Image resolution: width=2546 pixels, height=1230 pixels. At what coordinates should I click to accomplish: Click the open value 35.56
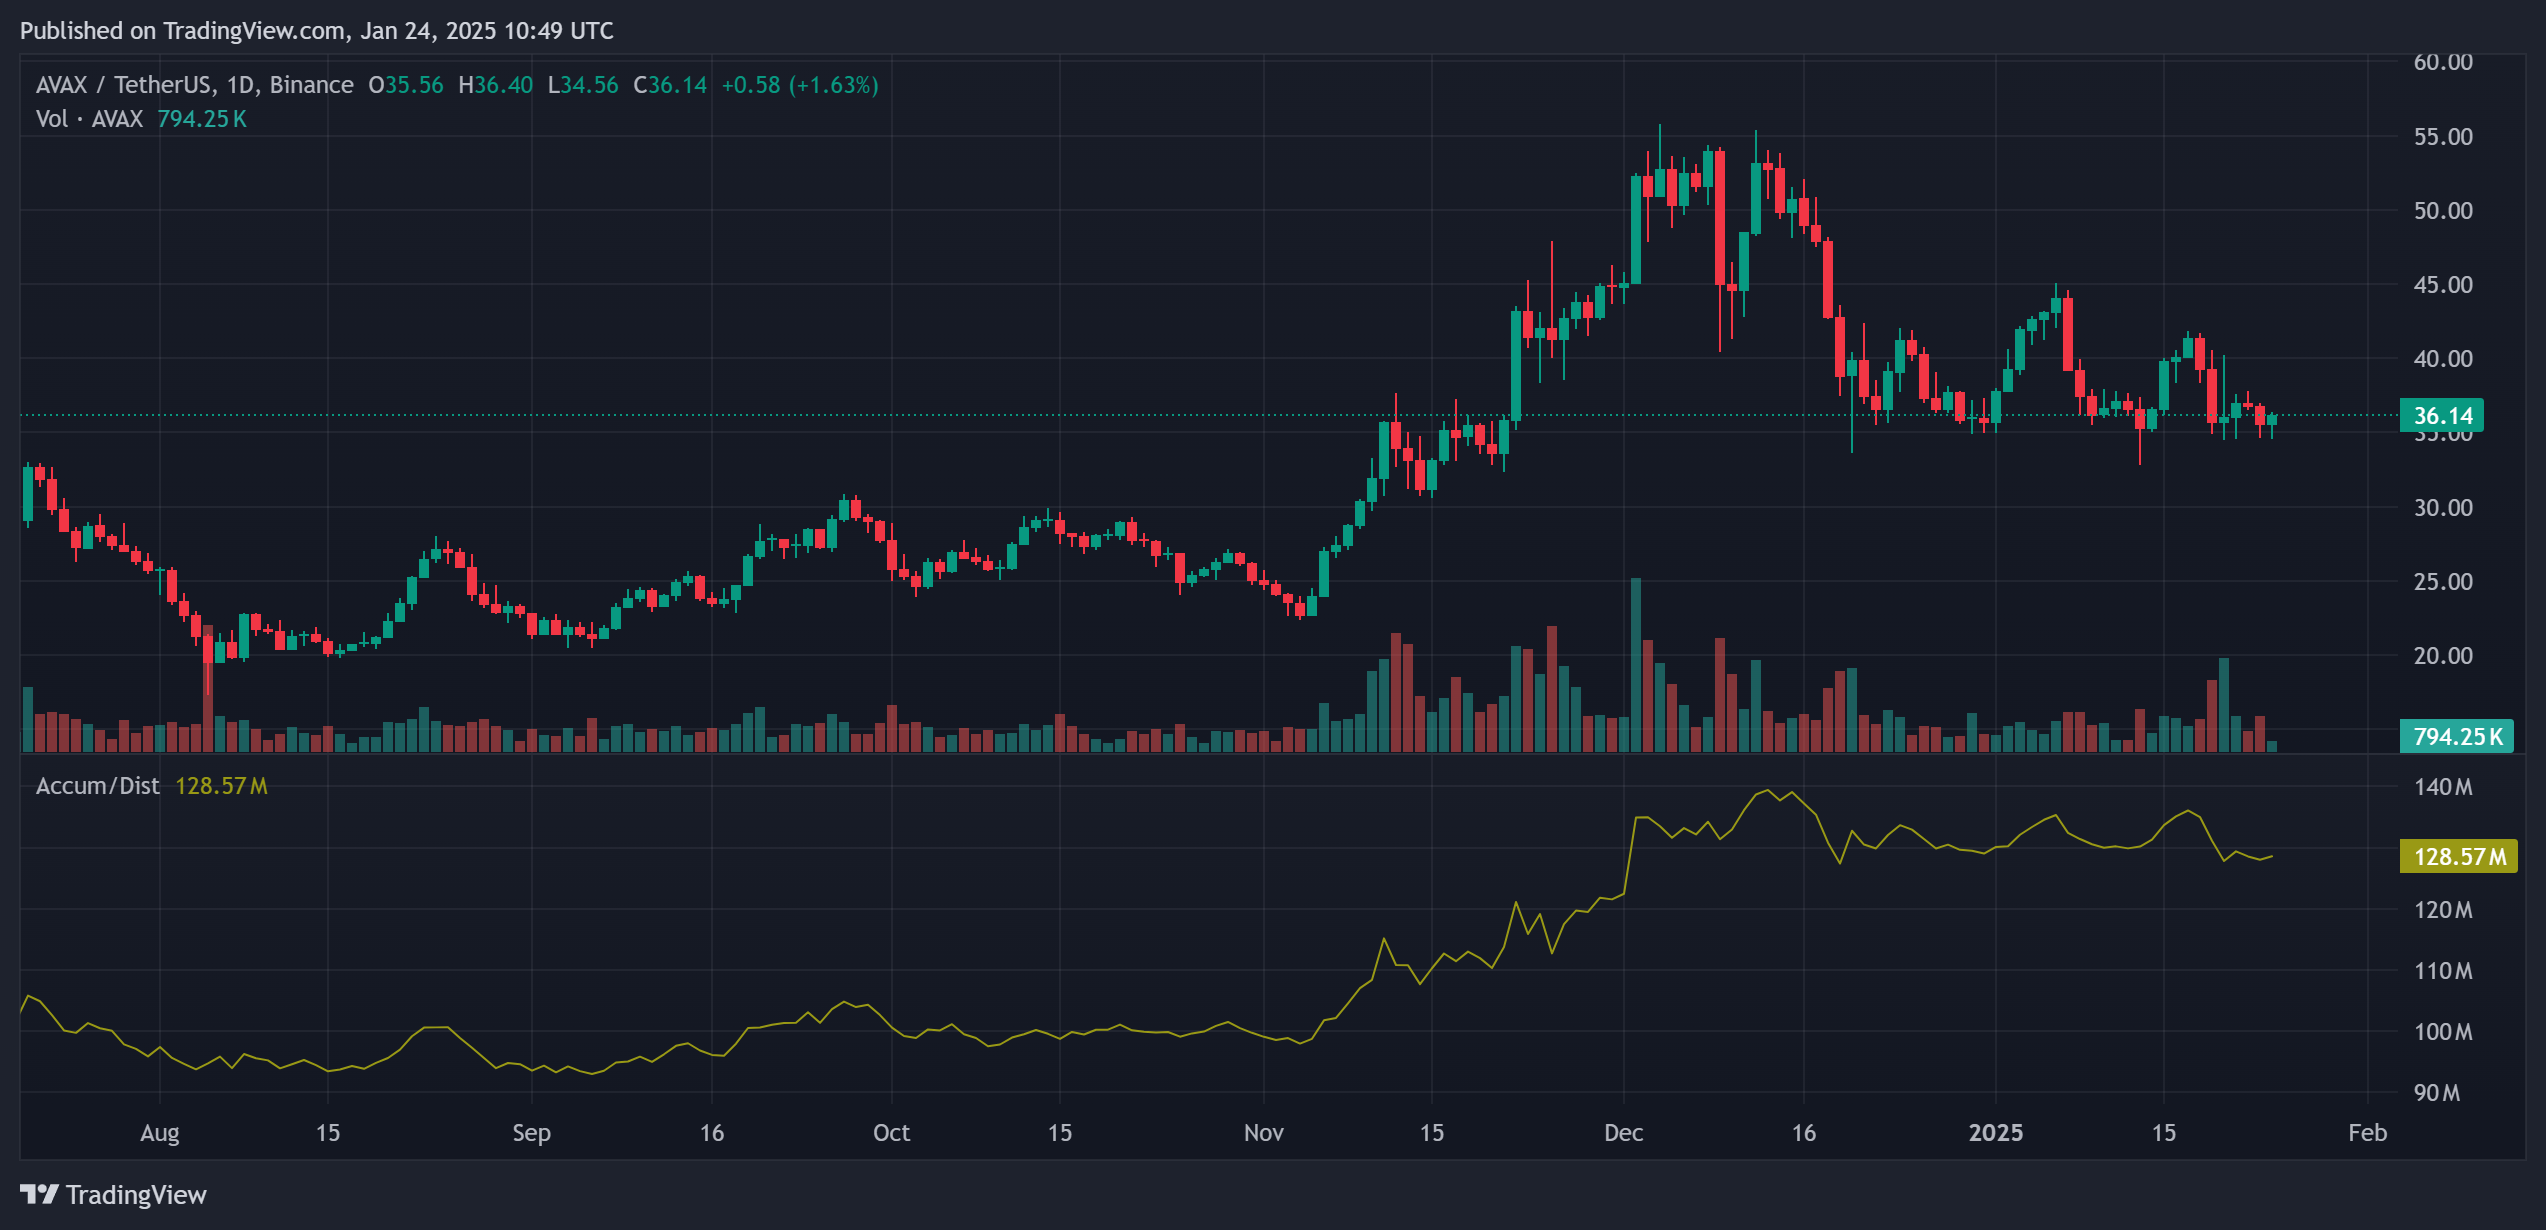pyautogui.click(x=414, y=85)
